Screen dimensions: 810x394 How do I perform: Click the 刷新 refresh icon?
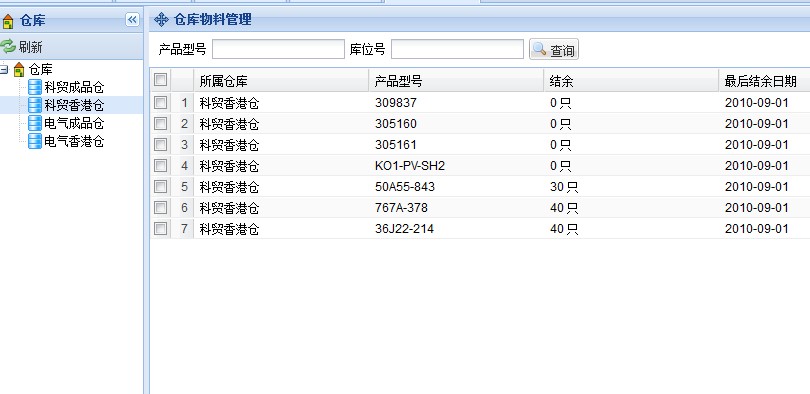pyautogui.click(x=8, y=46)
